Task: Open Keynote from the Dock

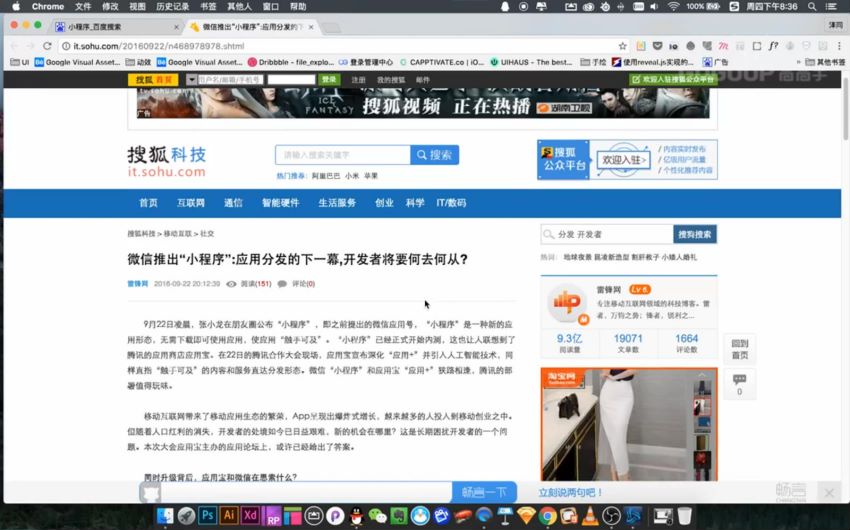Action: pos(505,516)
